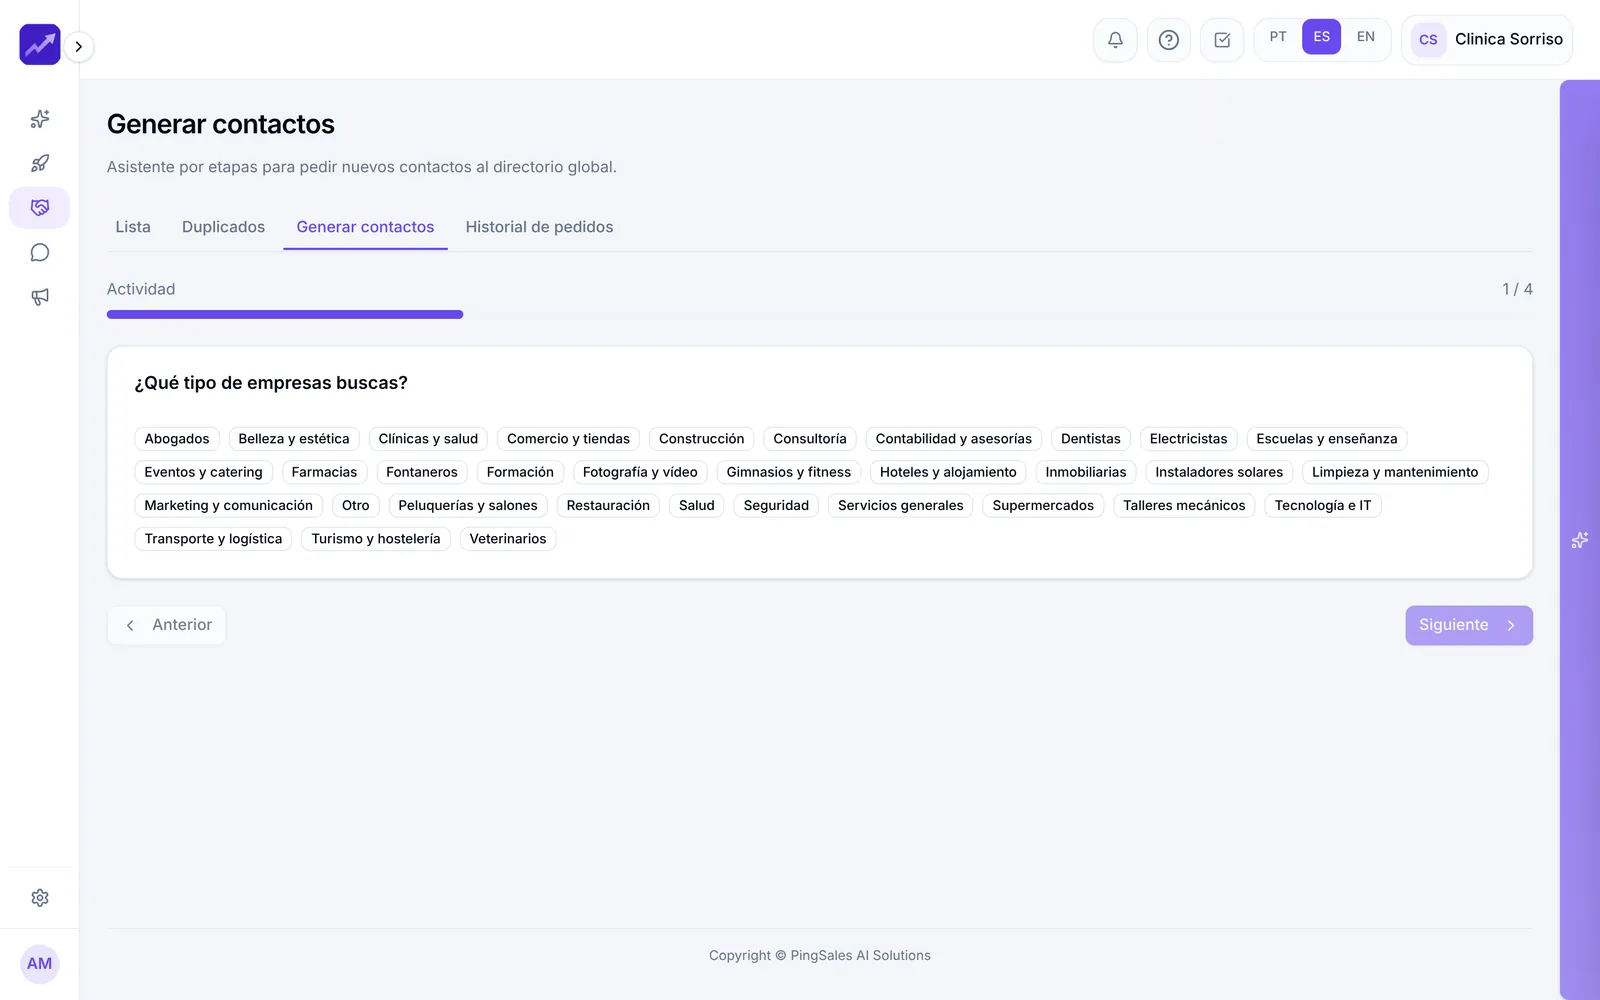Select the Generar contactos tab
The height and width of the screenshot is (1000, 1600).
point(365,227)
